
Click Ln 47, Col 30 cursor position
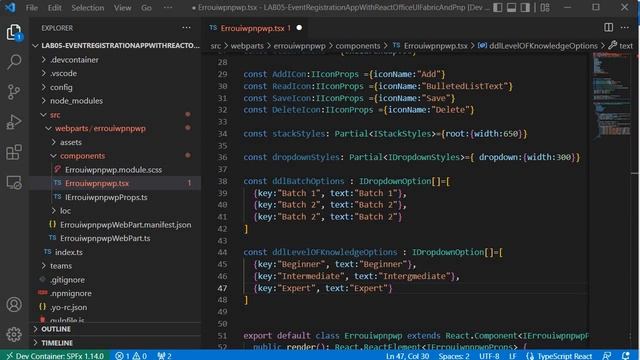coord(407,356)
